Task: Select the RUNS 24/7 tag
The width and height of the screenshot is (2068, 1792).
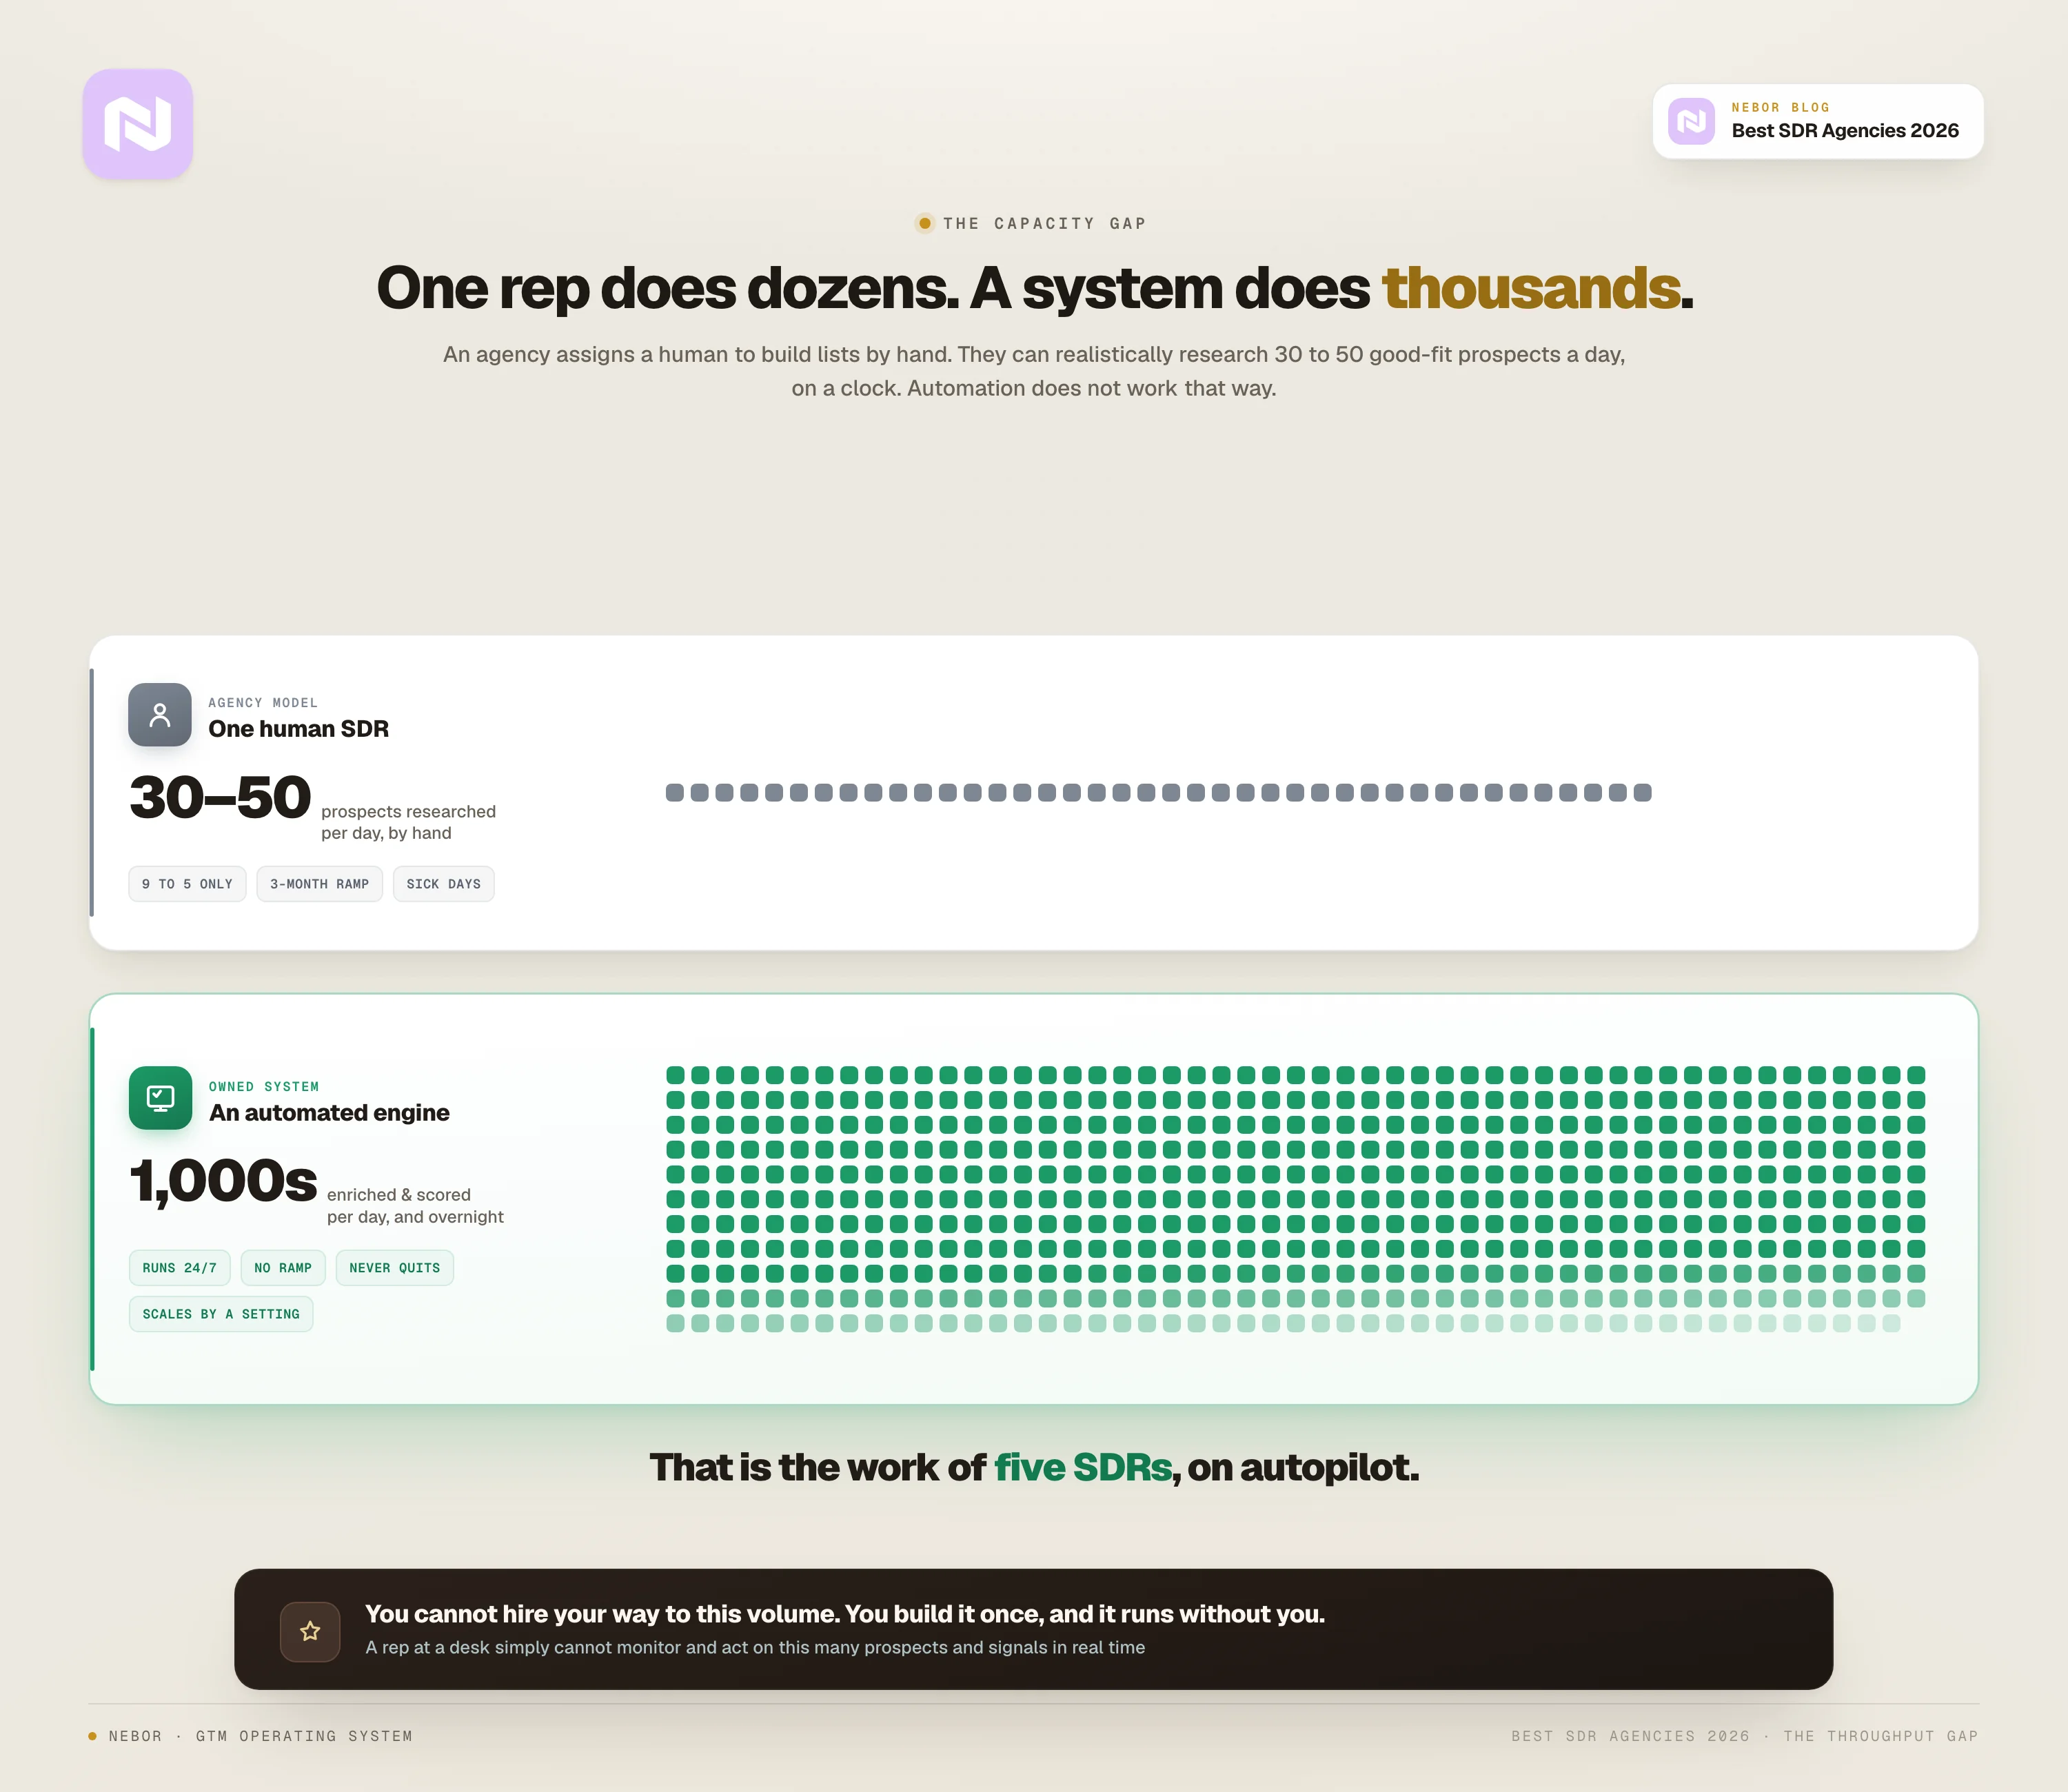Action: coord(180,1268)
